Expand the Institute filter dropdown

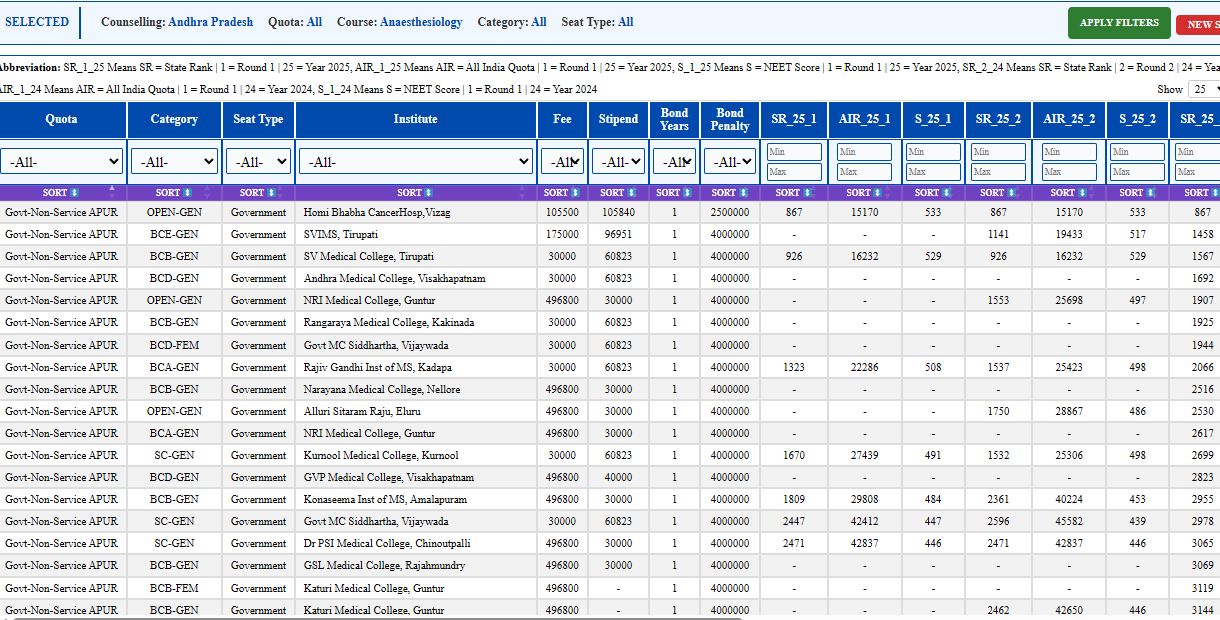tap(415, 161)
